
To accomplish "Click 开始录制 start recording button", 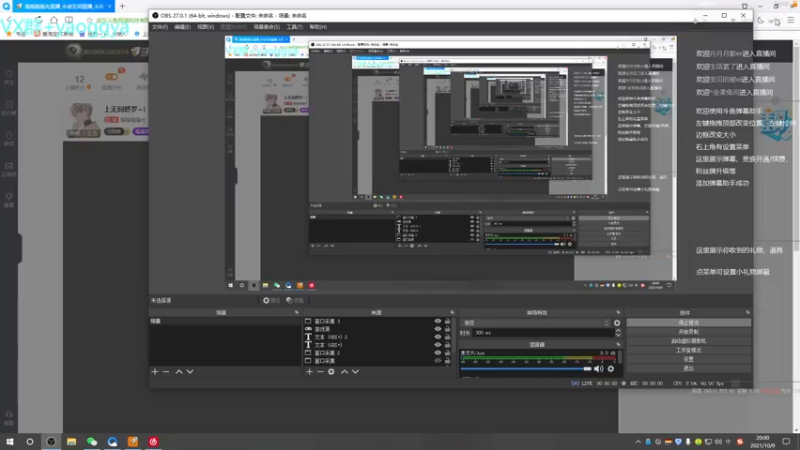I will (x=689, y=332).
